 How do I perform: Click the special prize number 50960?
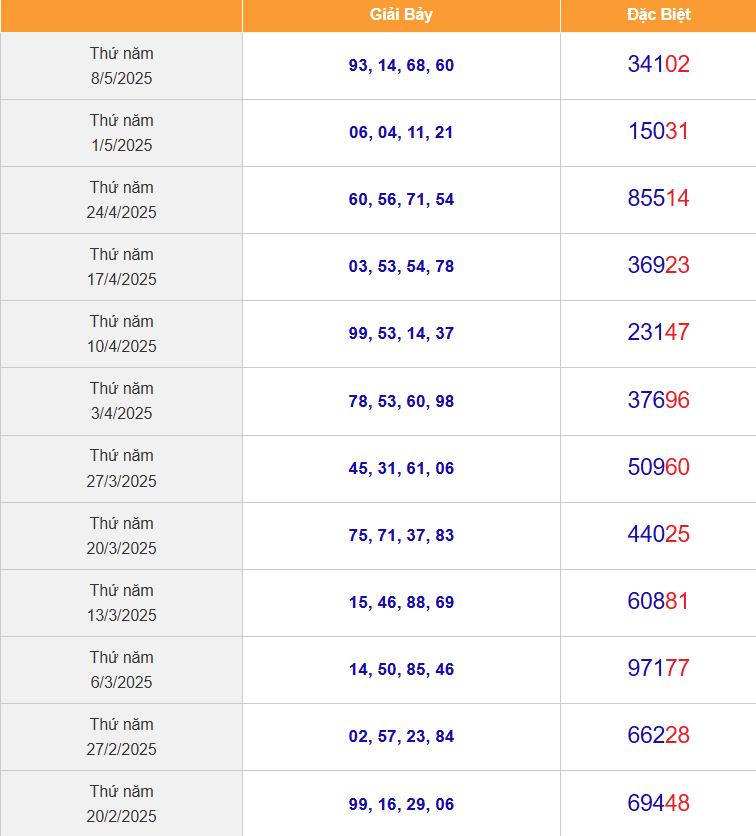658,467
